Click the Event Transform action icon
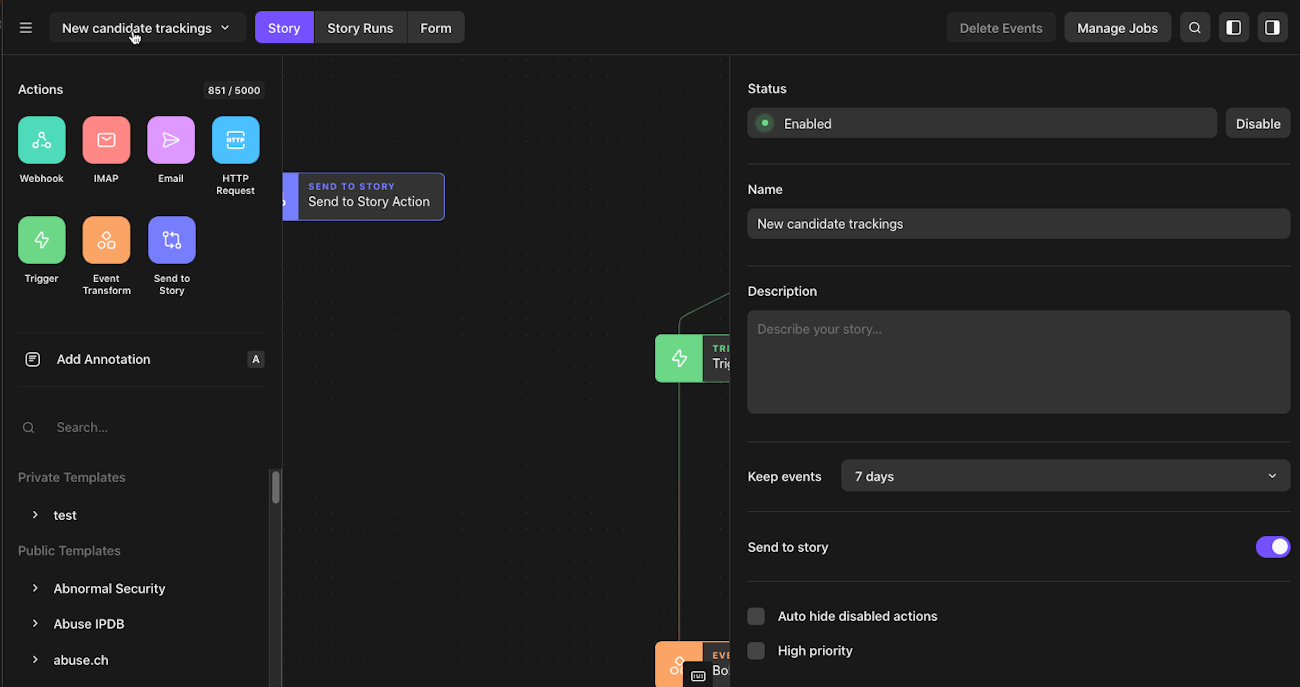This screenshot has width=1300, height=687. pyautogui.click(x=106, y=240)
